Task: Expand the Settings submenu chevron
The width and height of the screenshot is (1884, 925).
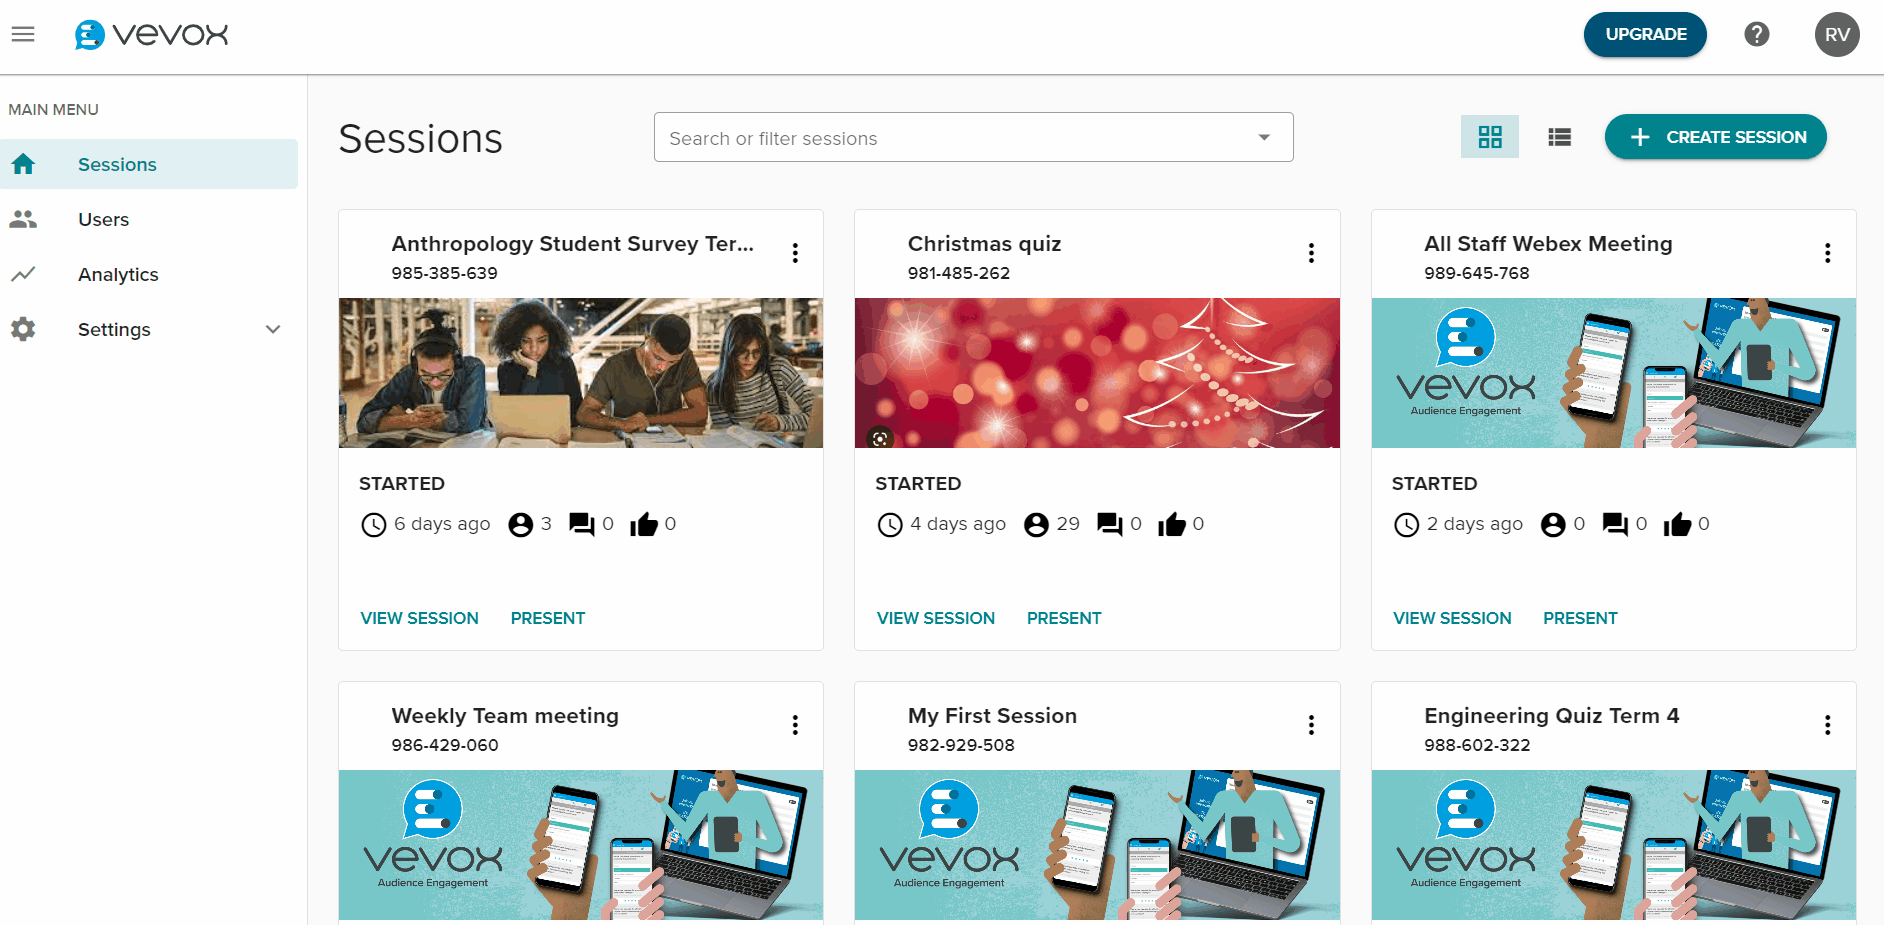Action: (273, 329)
